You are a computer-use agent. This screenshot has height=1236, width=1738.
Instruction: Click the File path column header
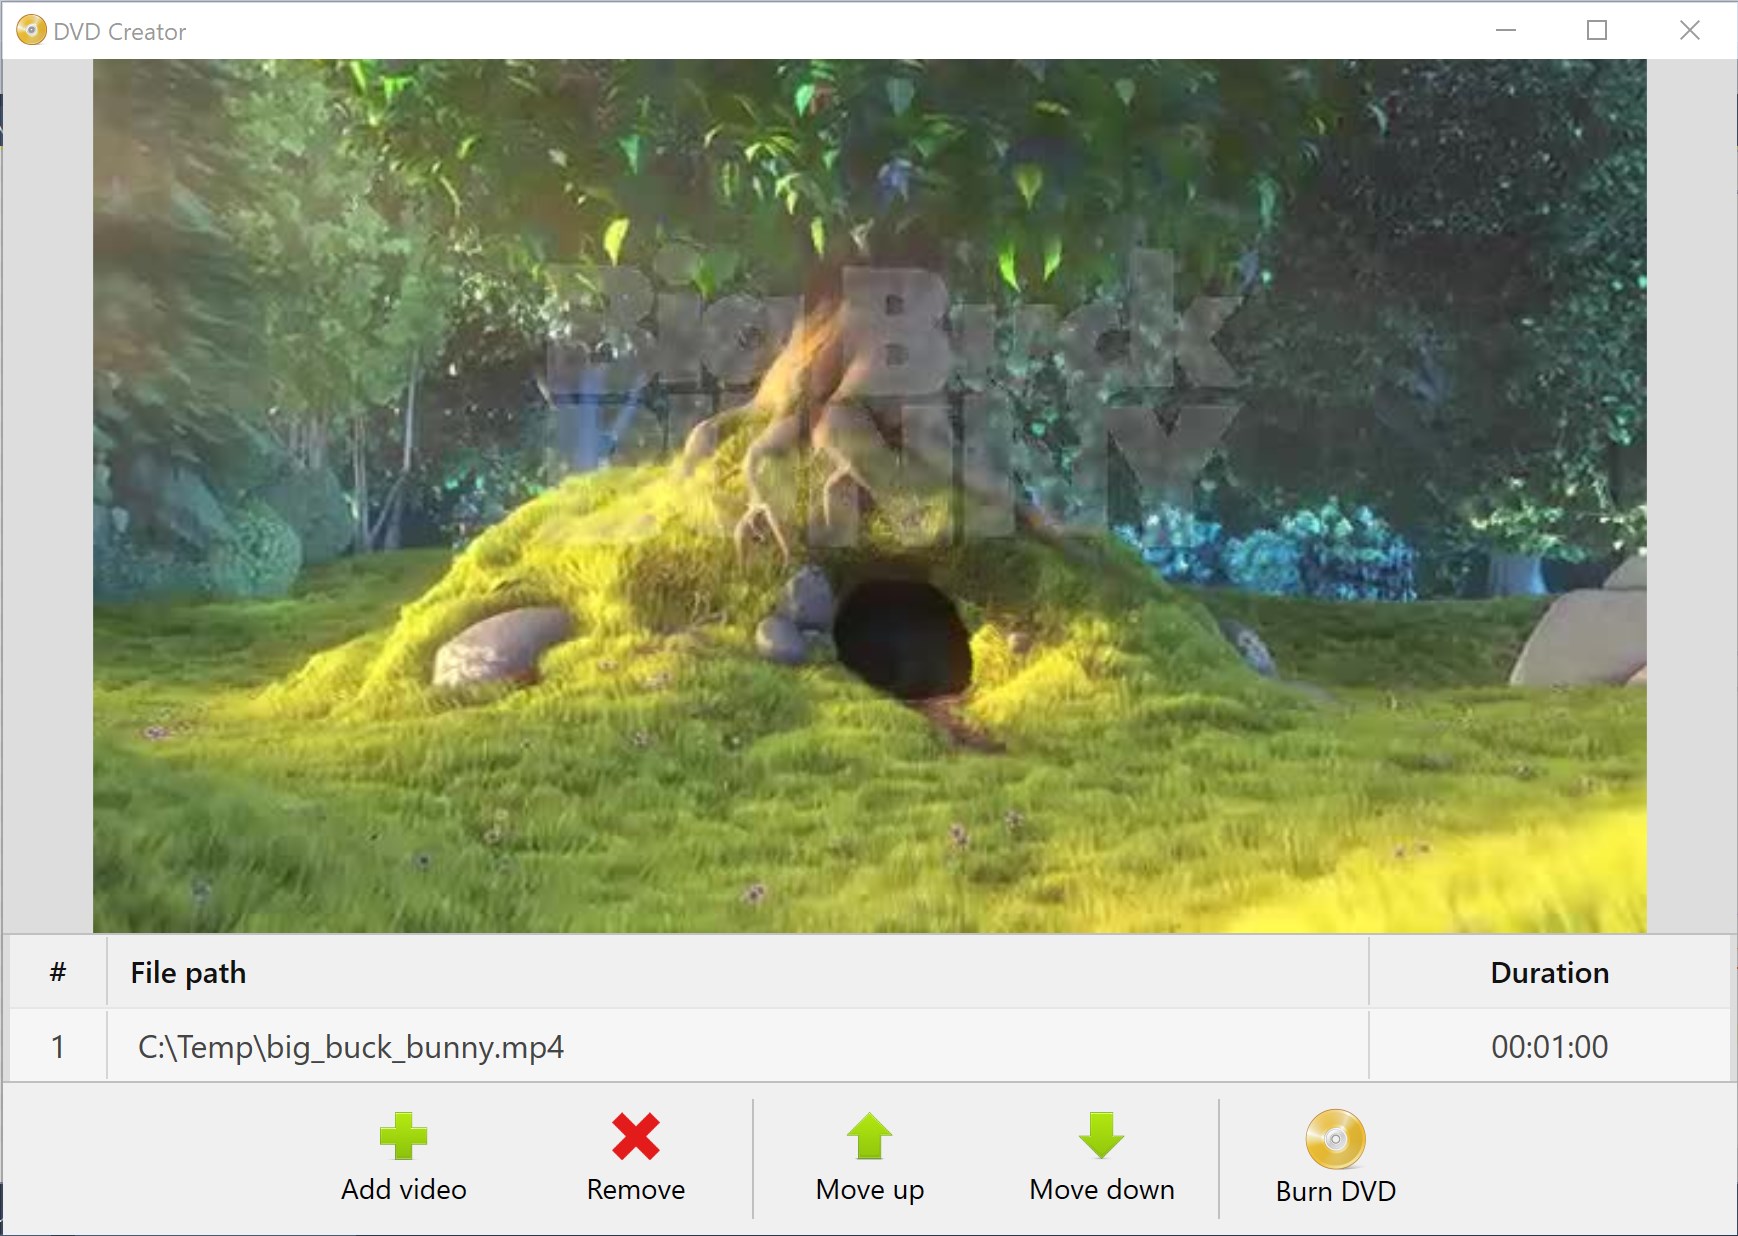click(188, 972)
